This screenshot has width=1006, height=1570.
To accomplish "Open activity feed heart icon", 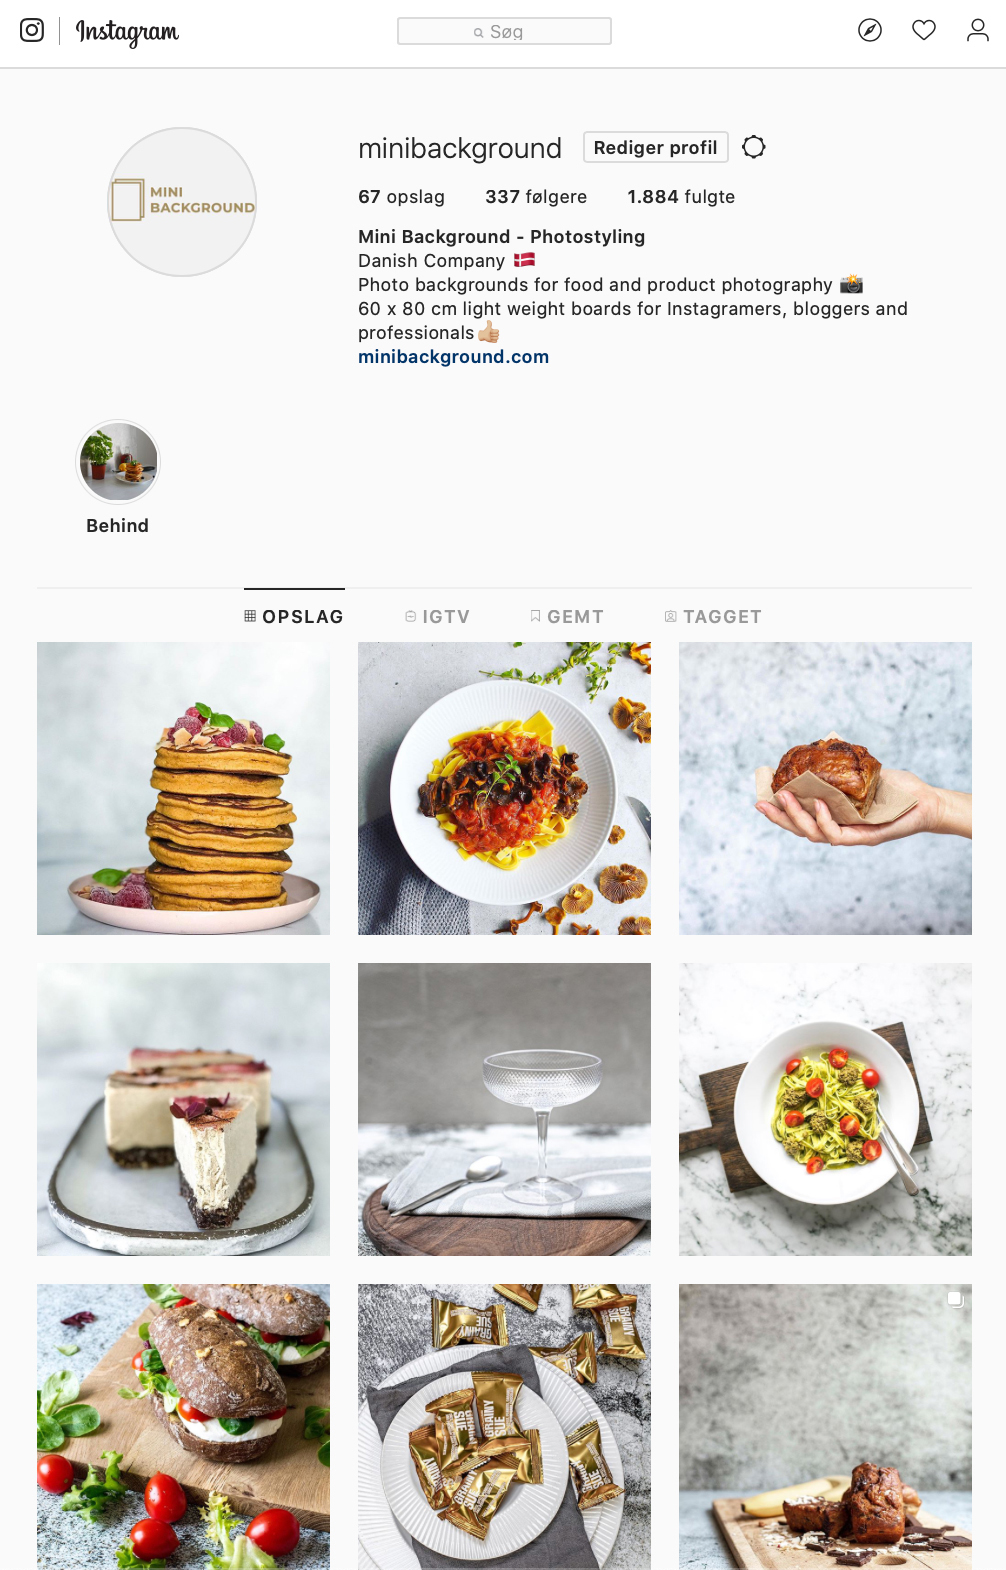I will coord(924,30).
